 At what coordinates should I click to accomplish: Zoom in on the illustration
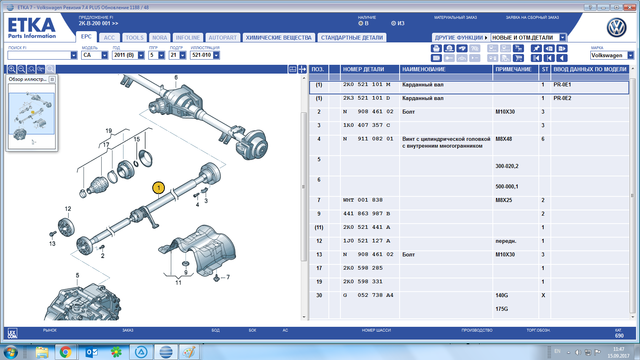12,69
